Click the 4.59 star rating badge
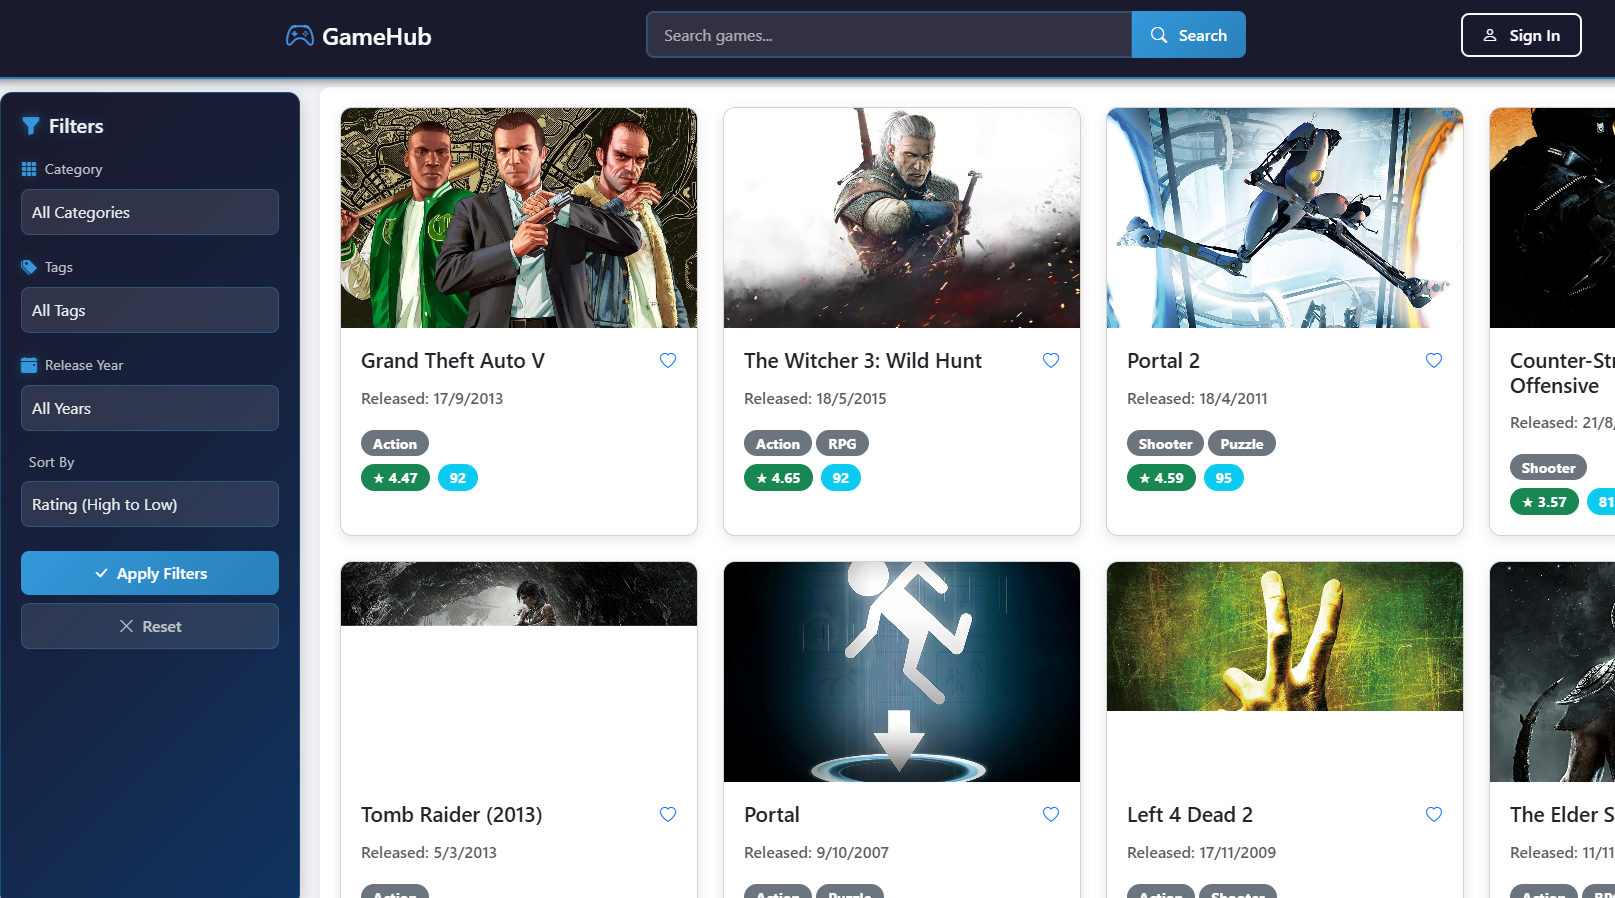This screenshot has width=1615, height=898. point(1161,478)
